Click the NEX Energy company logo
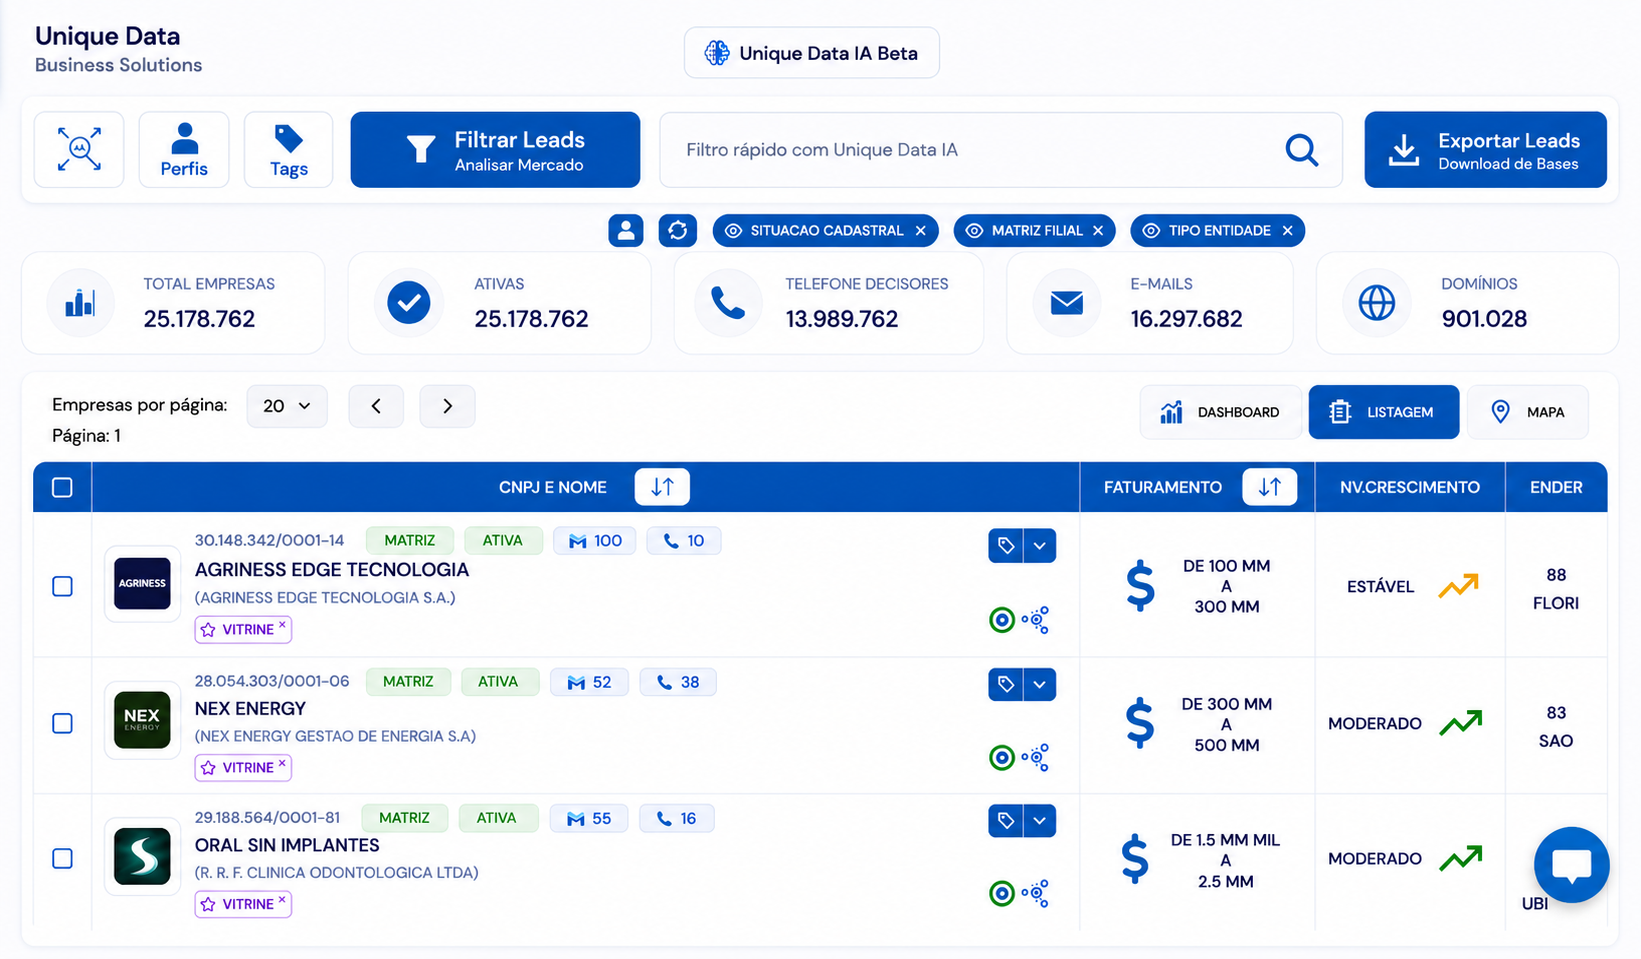The height and width of the screenshot is (959, 1641). point(143,720)
